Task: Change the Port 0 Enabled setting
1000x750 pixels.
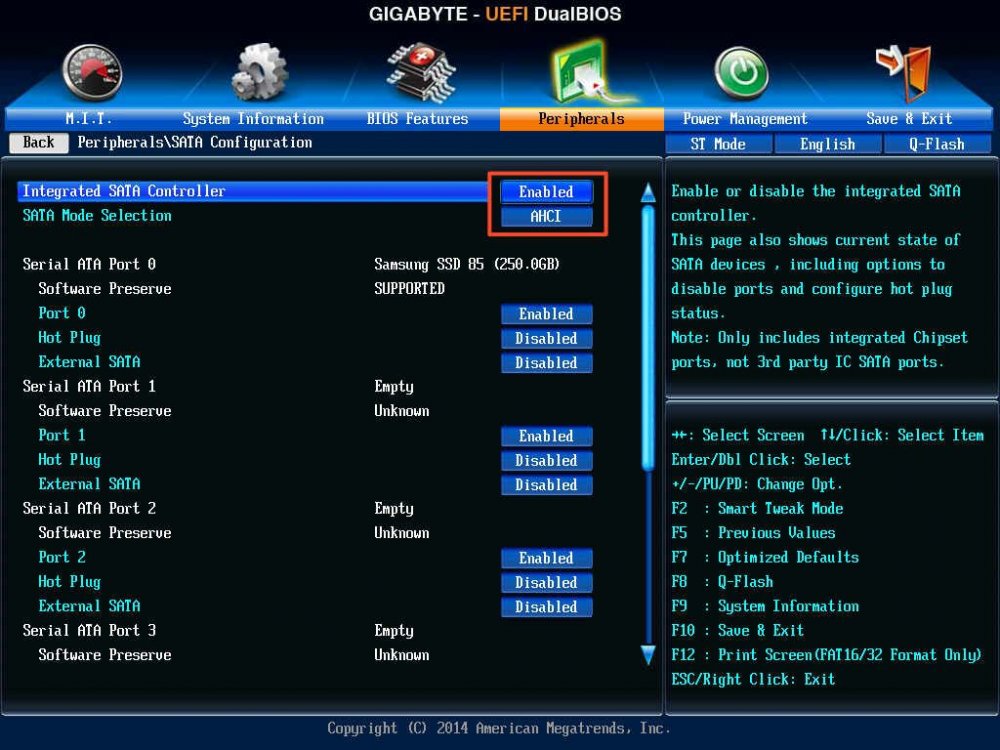Action: pos(546,314)
